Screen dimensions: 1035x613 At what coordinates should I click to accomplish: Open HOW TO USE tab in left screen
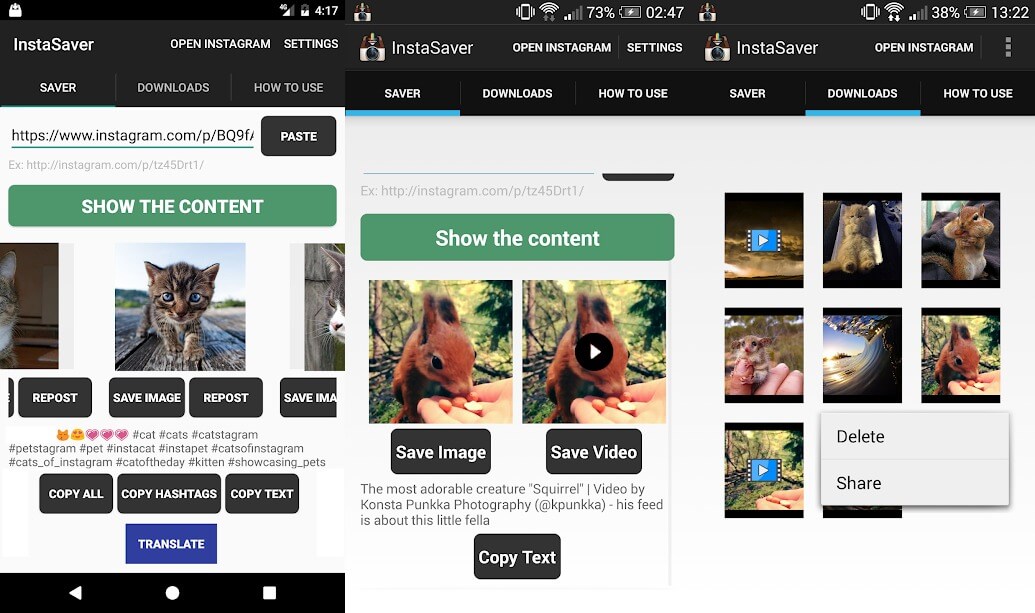coord(288,87)
